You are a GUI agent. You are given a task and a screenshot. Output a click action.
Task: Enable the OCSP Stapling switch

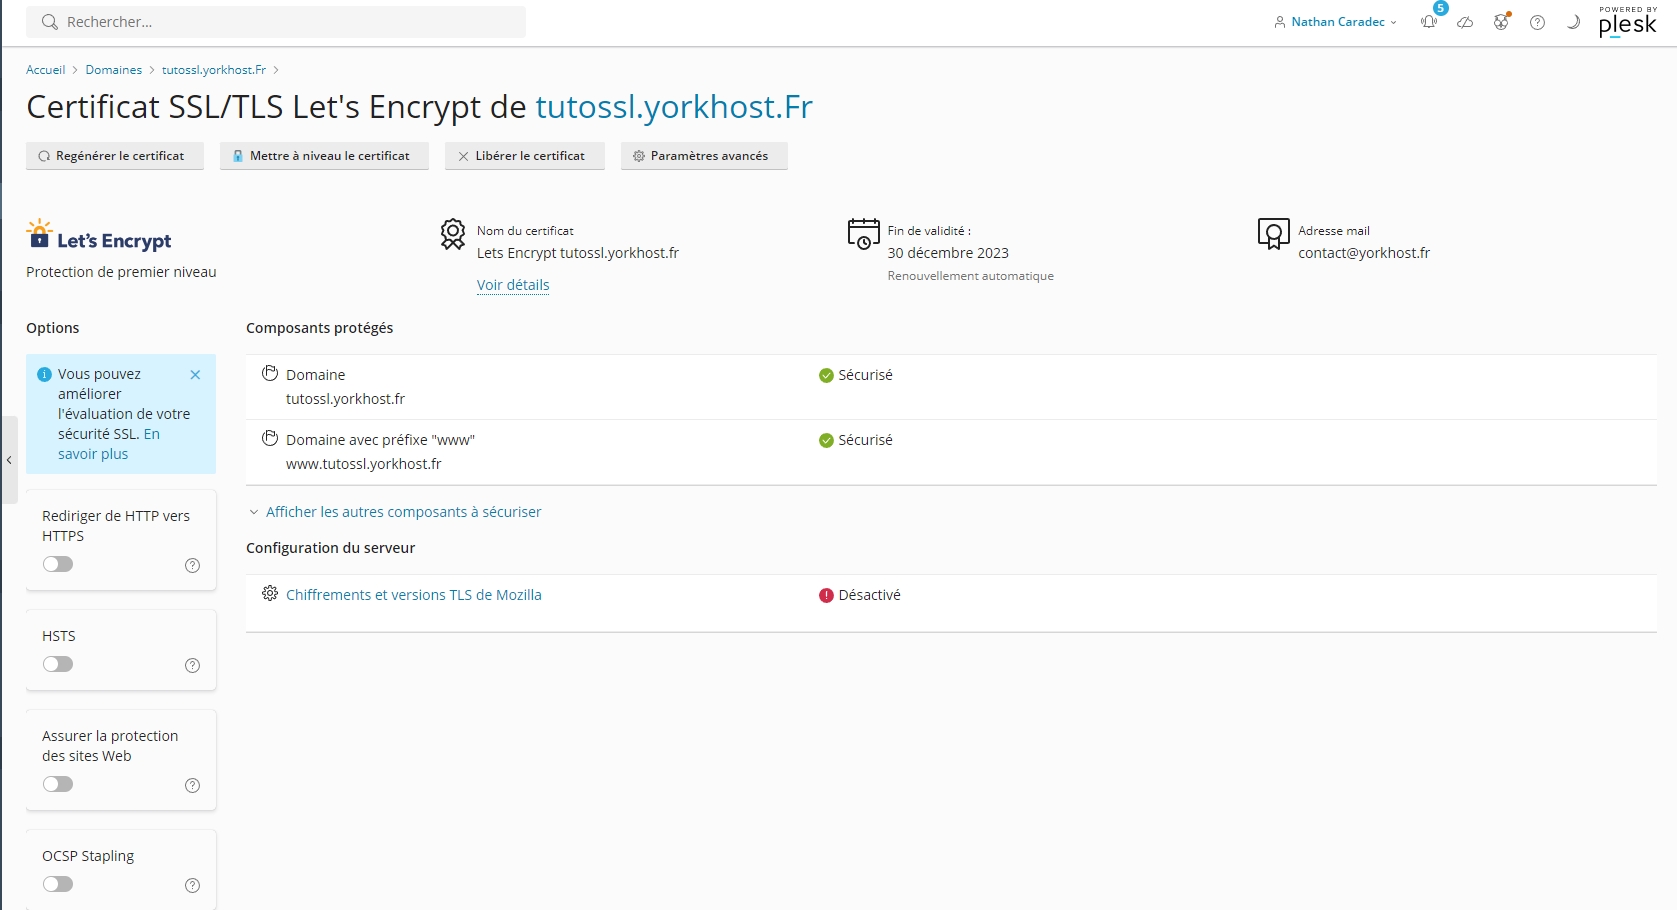58,884
